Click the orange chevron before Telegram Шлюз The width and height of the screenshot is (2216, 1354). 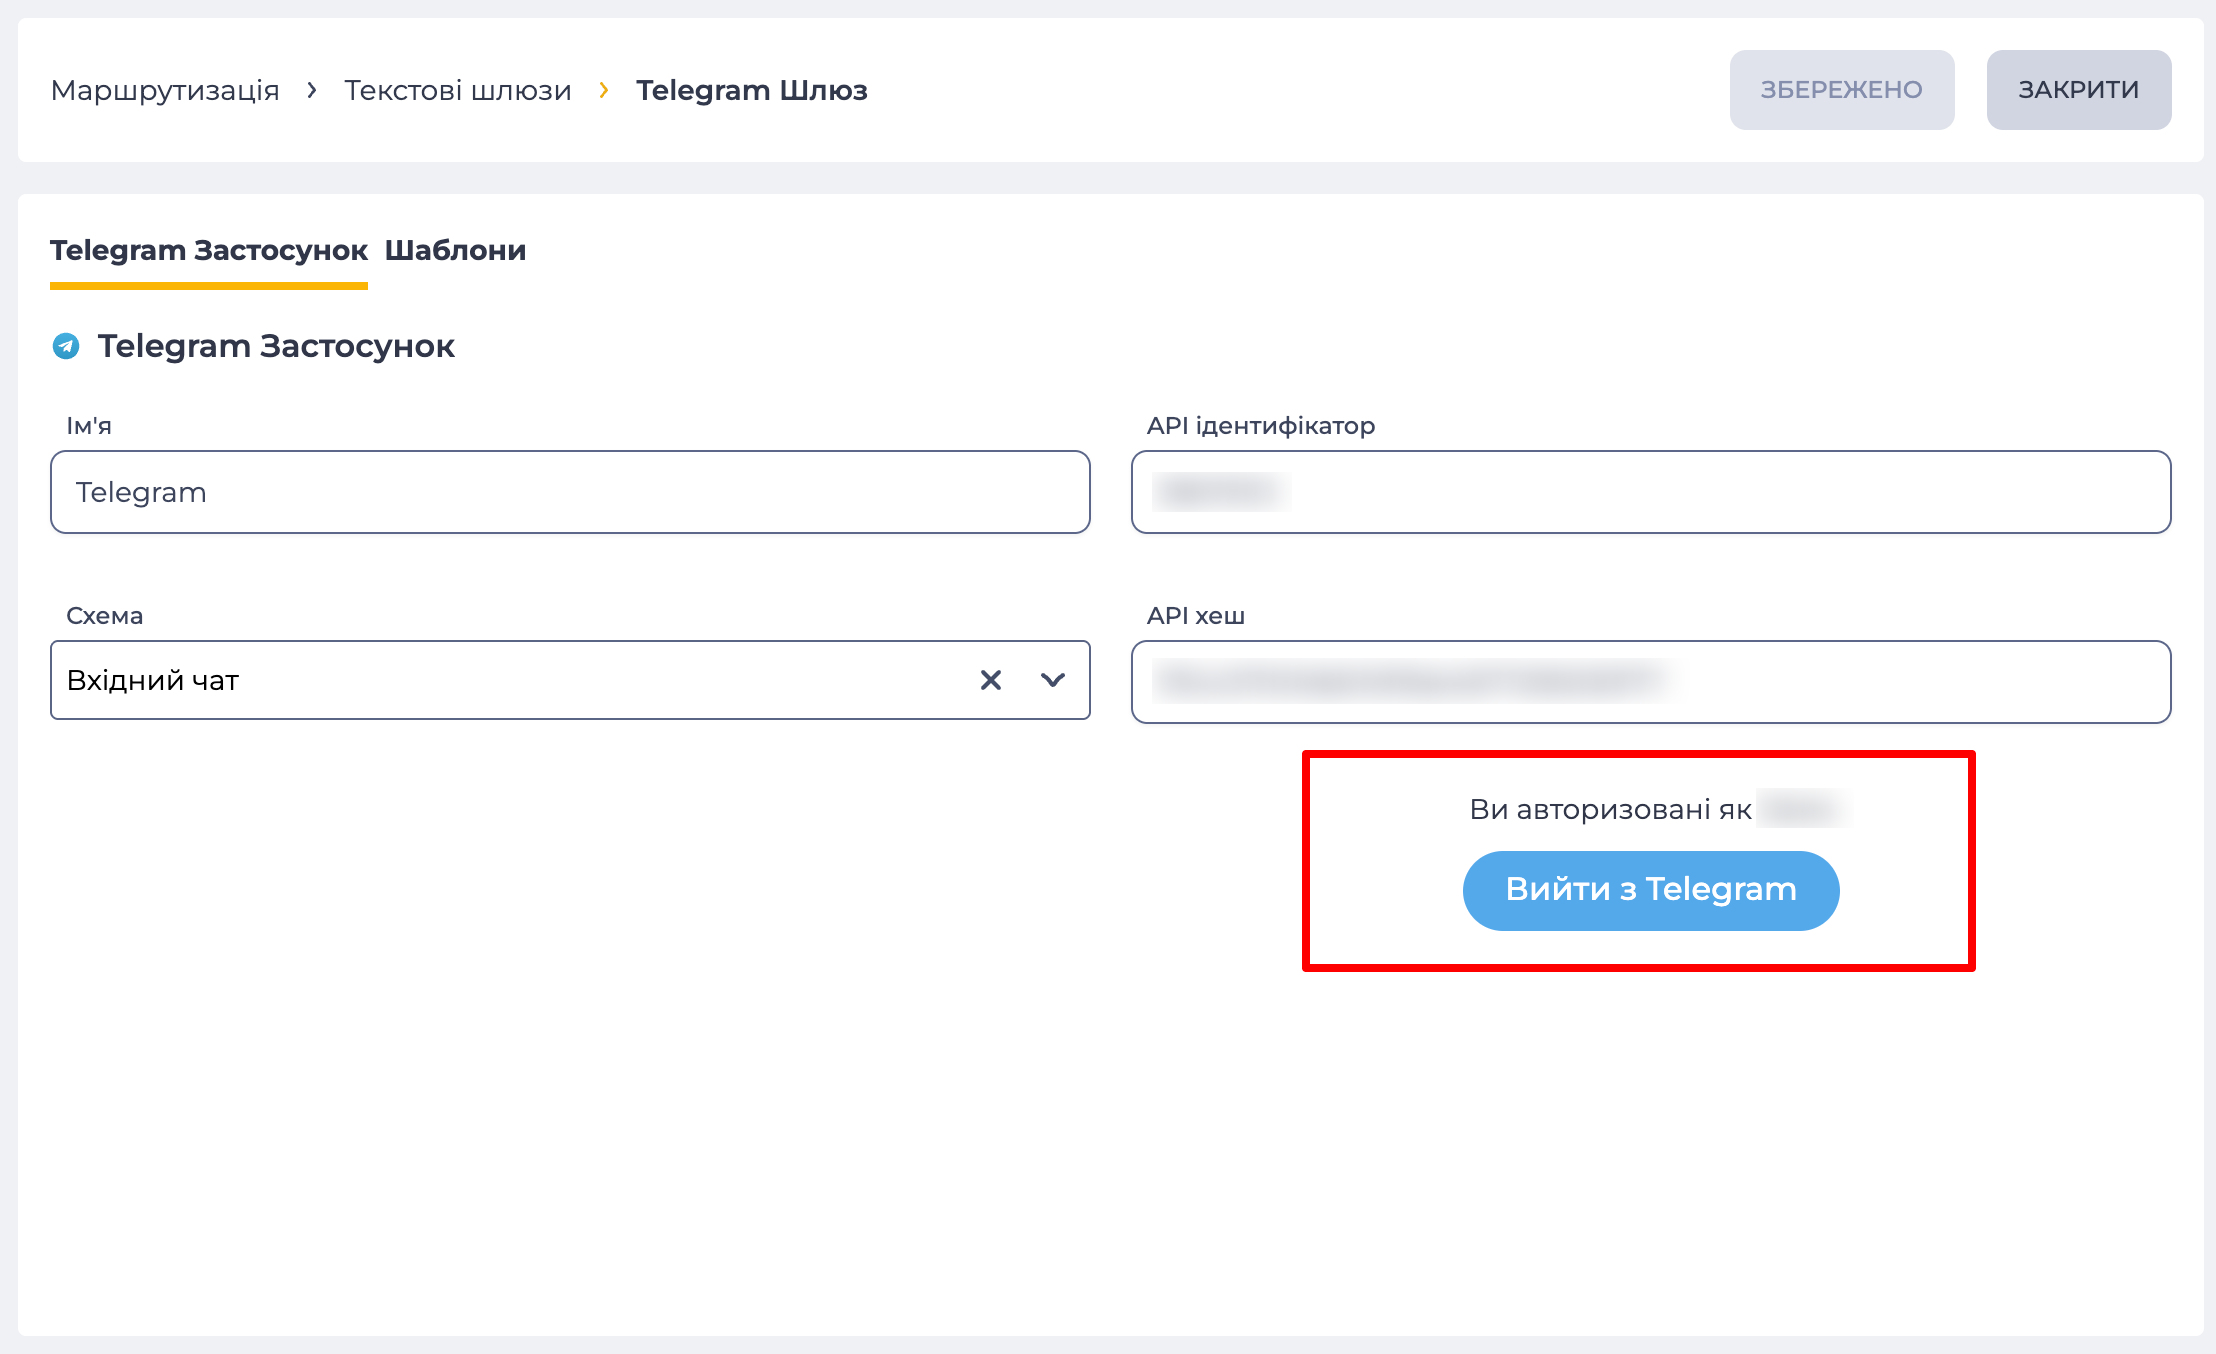tap(604, 90)
